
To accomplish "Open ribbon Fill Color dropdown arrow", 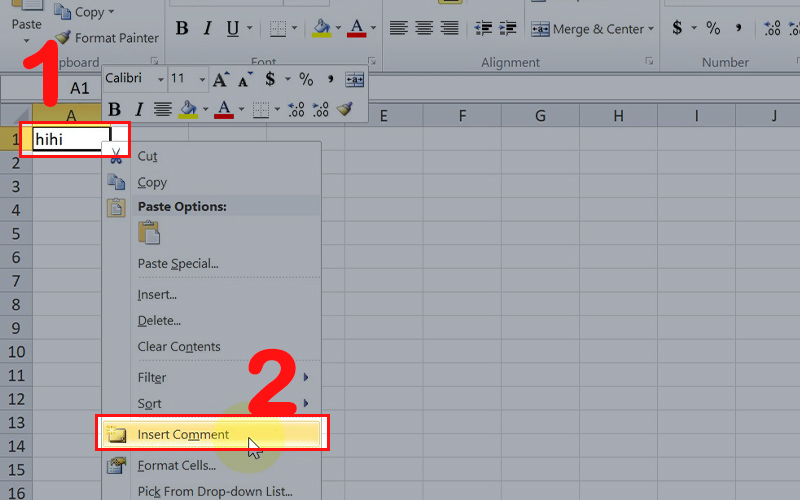I will coord(338,28).
